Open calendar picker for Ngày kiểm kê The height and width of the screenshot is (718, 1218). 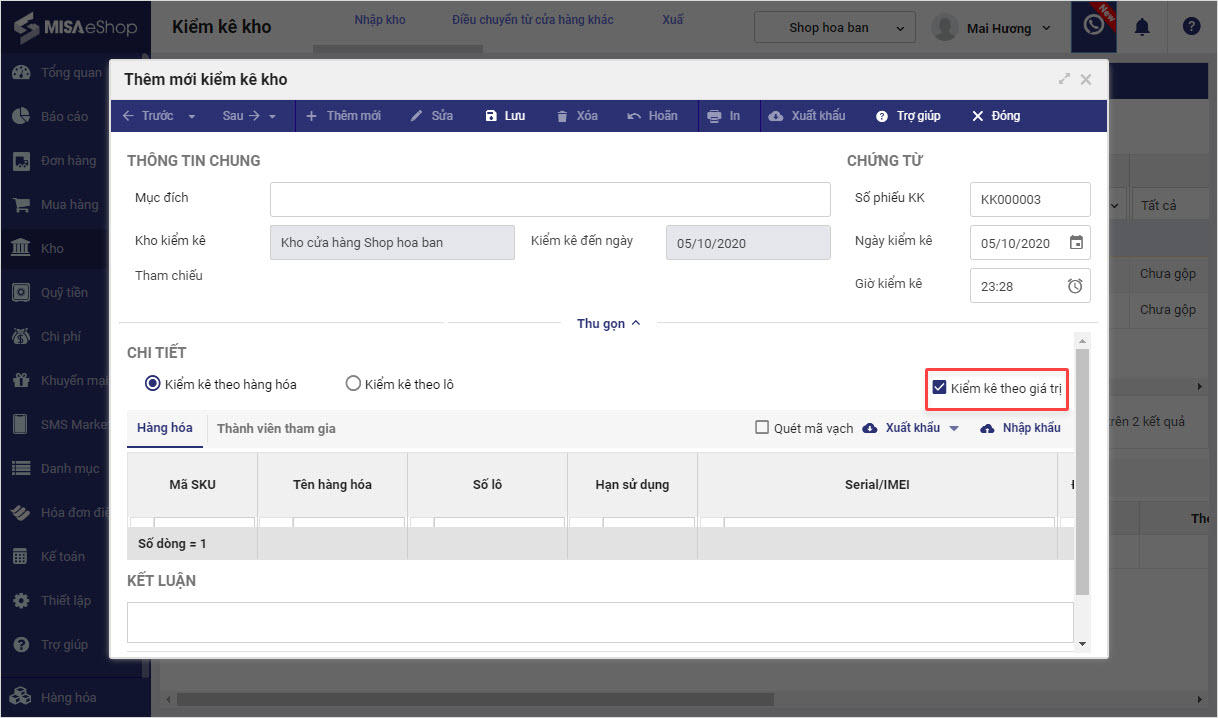(1076, 242)
